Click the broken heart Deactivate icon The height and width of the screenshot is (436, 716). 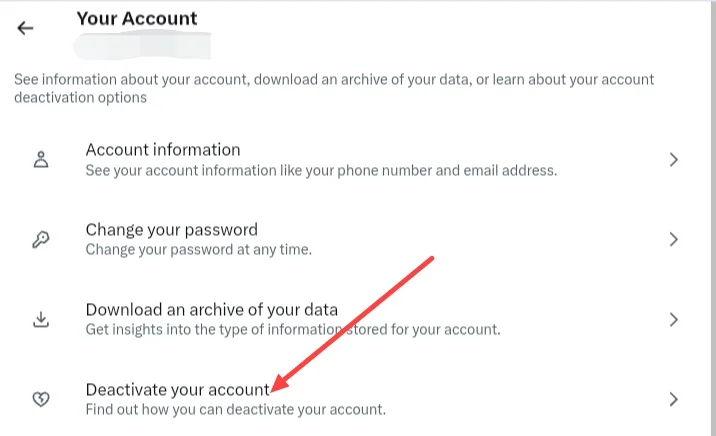[x=41, y=399]
